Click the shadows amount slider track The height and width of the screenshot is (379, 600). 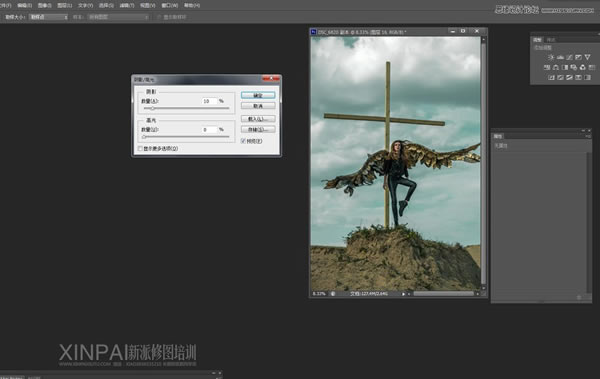186,108
